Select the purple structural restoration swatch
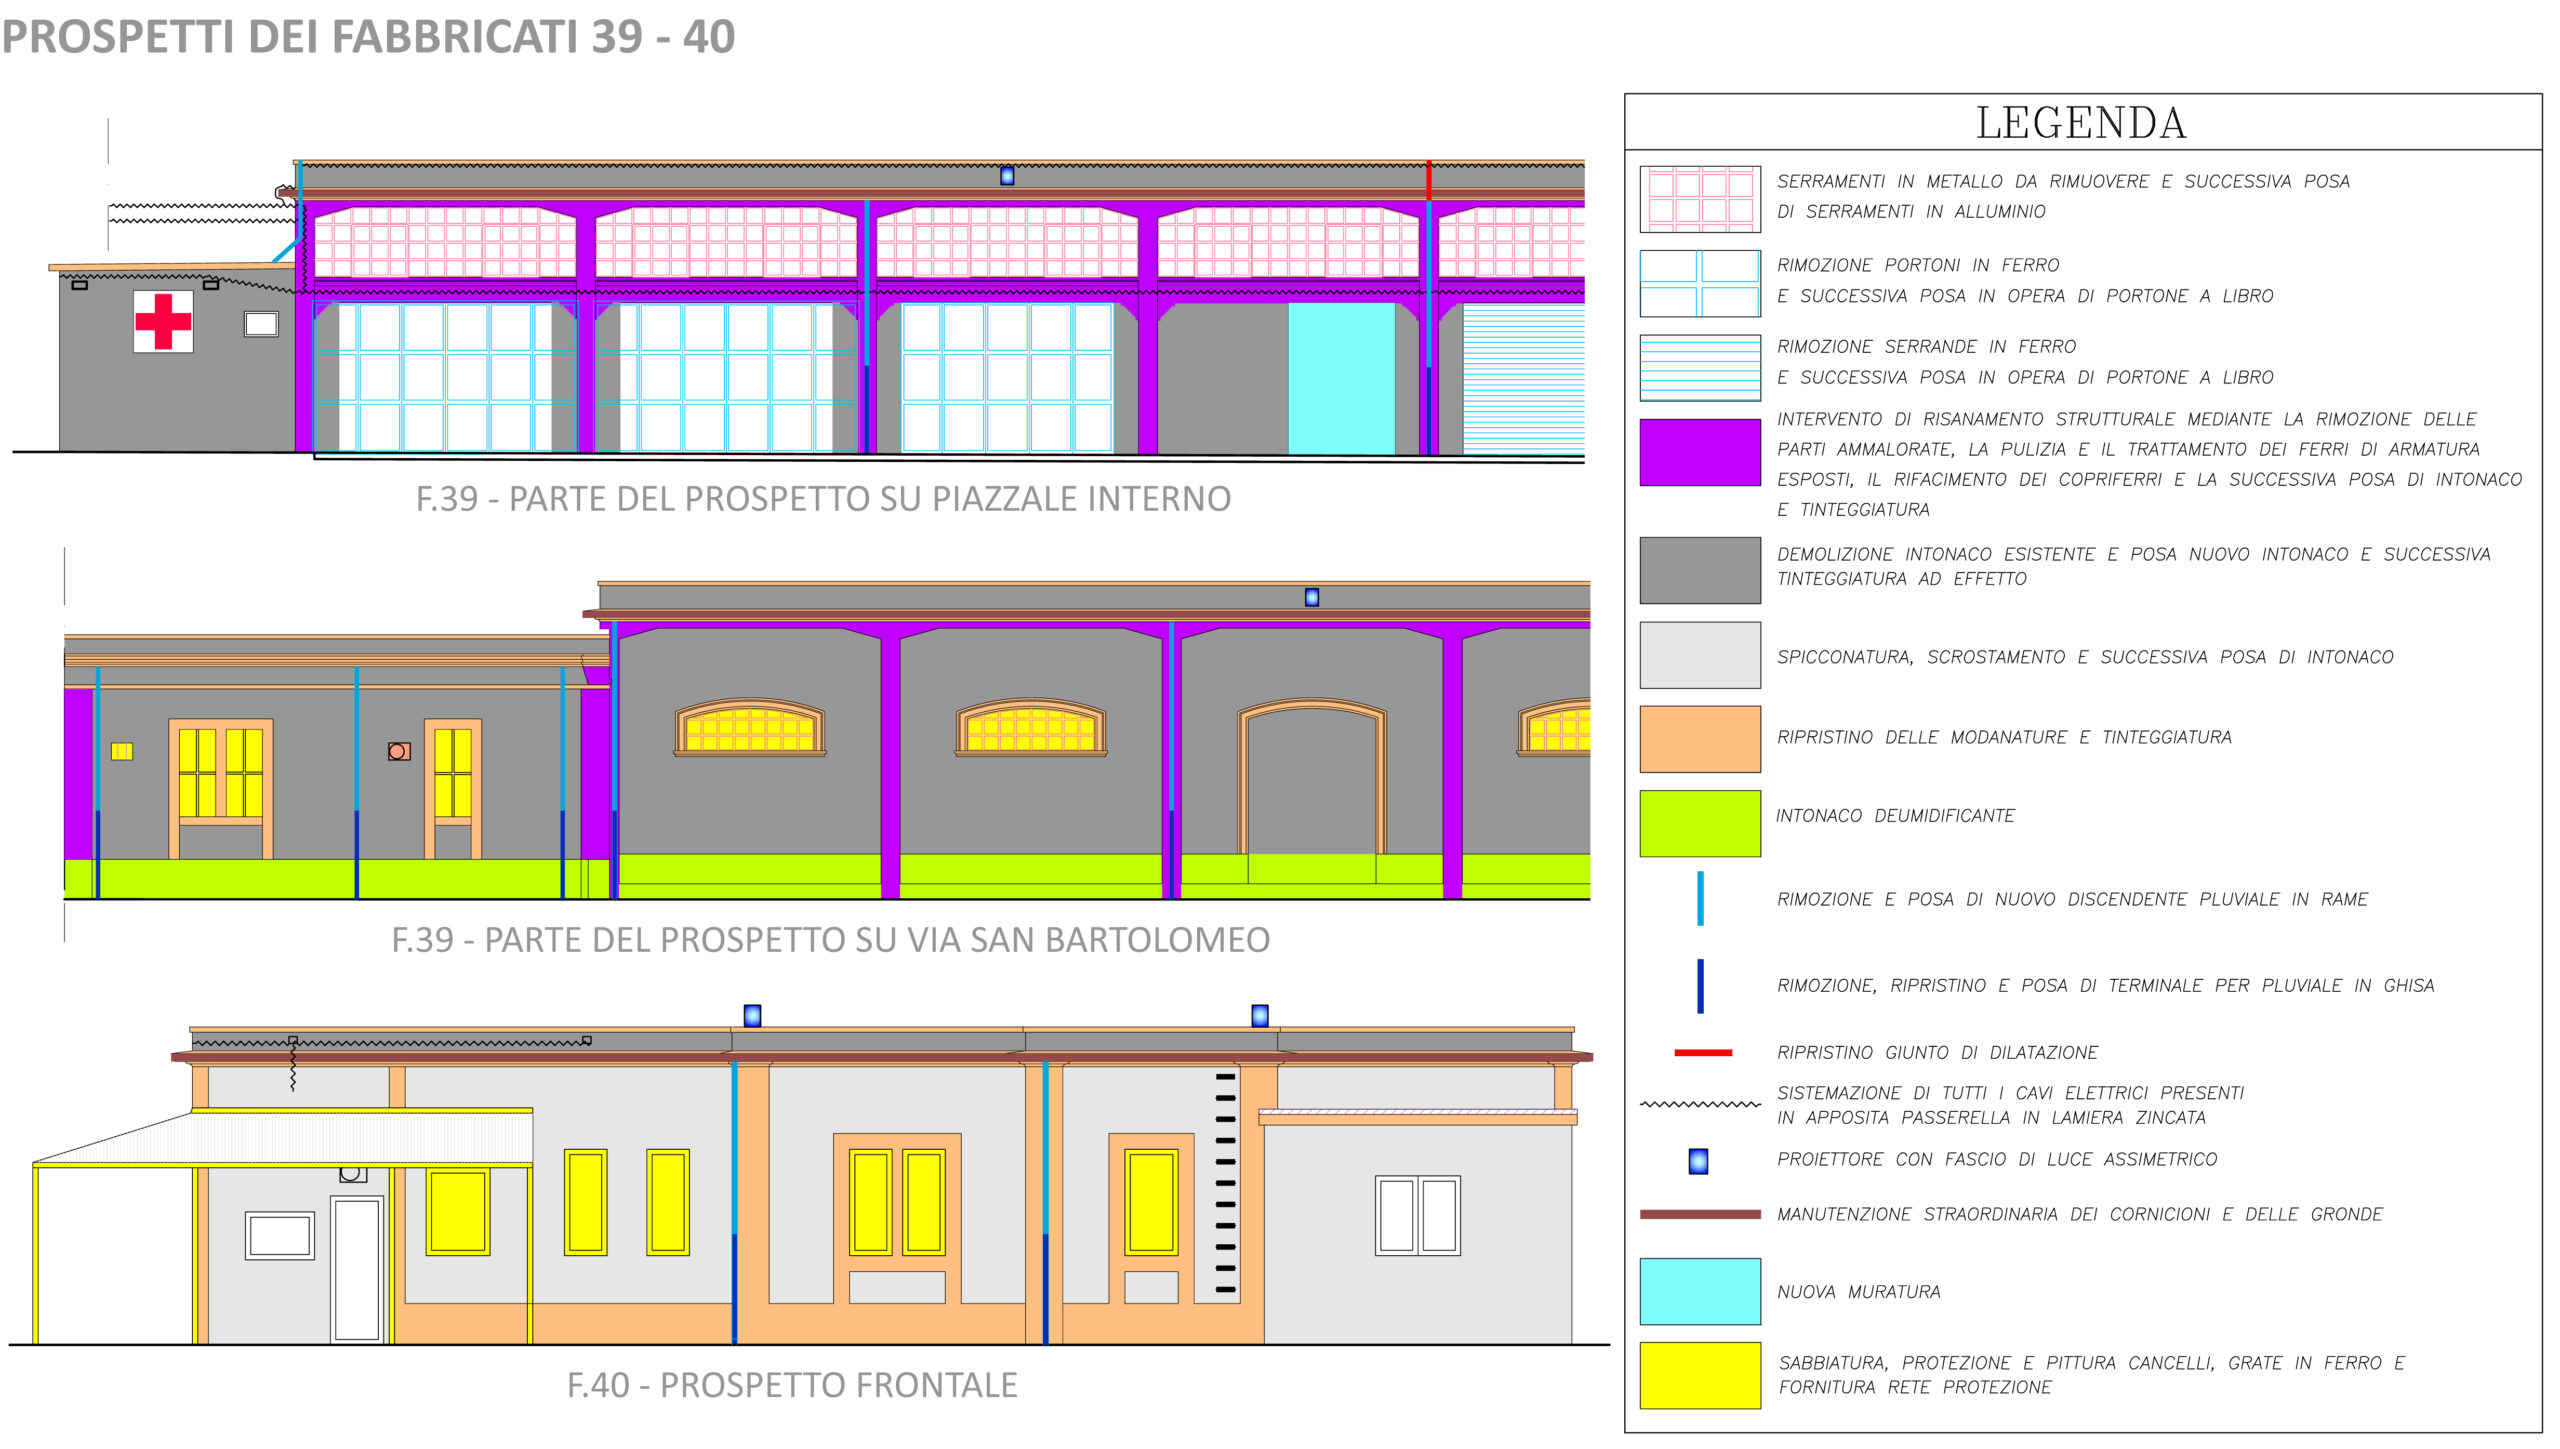2560x1449 pixels. coord(1700,452)
